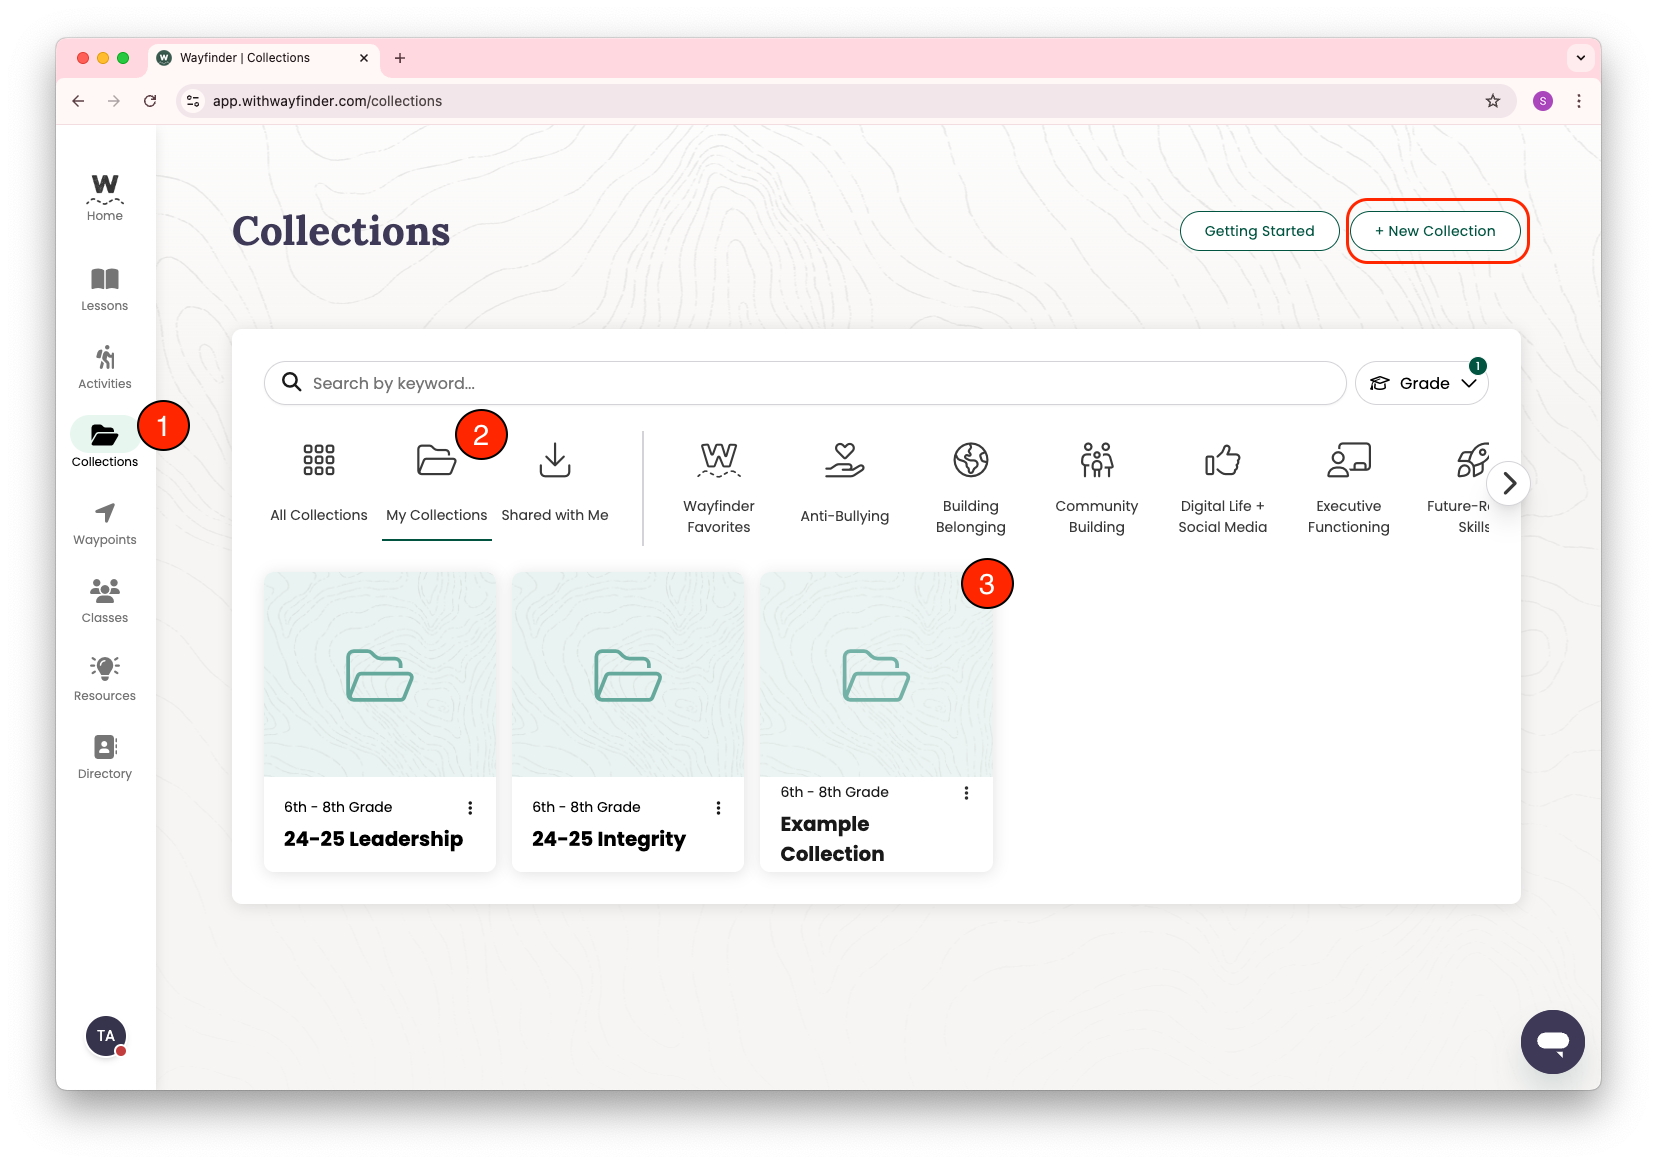Screen dimensions: 1657x1164
Task: Go forward in browser history
Action: [114, 101]
